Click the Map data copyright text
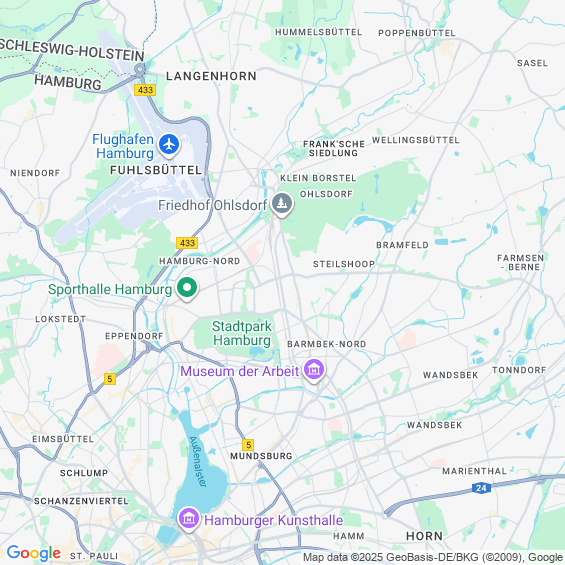This screenshot has height=565, width=565. [433, 557]
